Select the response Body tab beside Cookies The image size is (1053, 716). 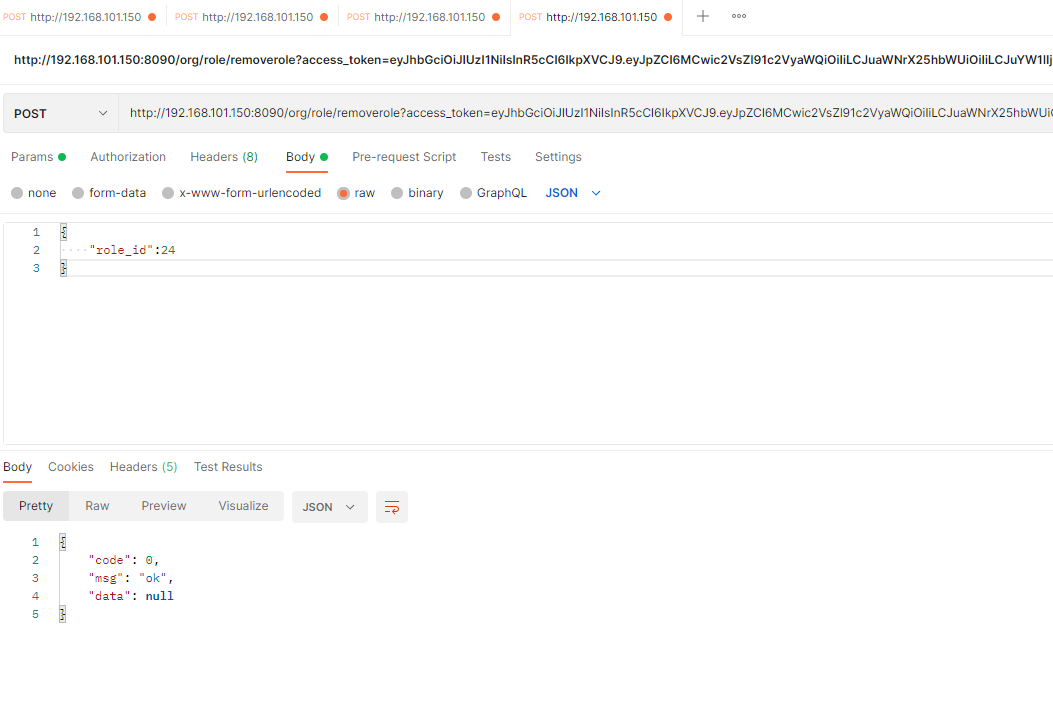17,467
